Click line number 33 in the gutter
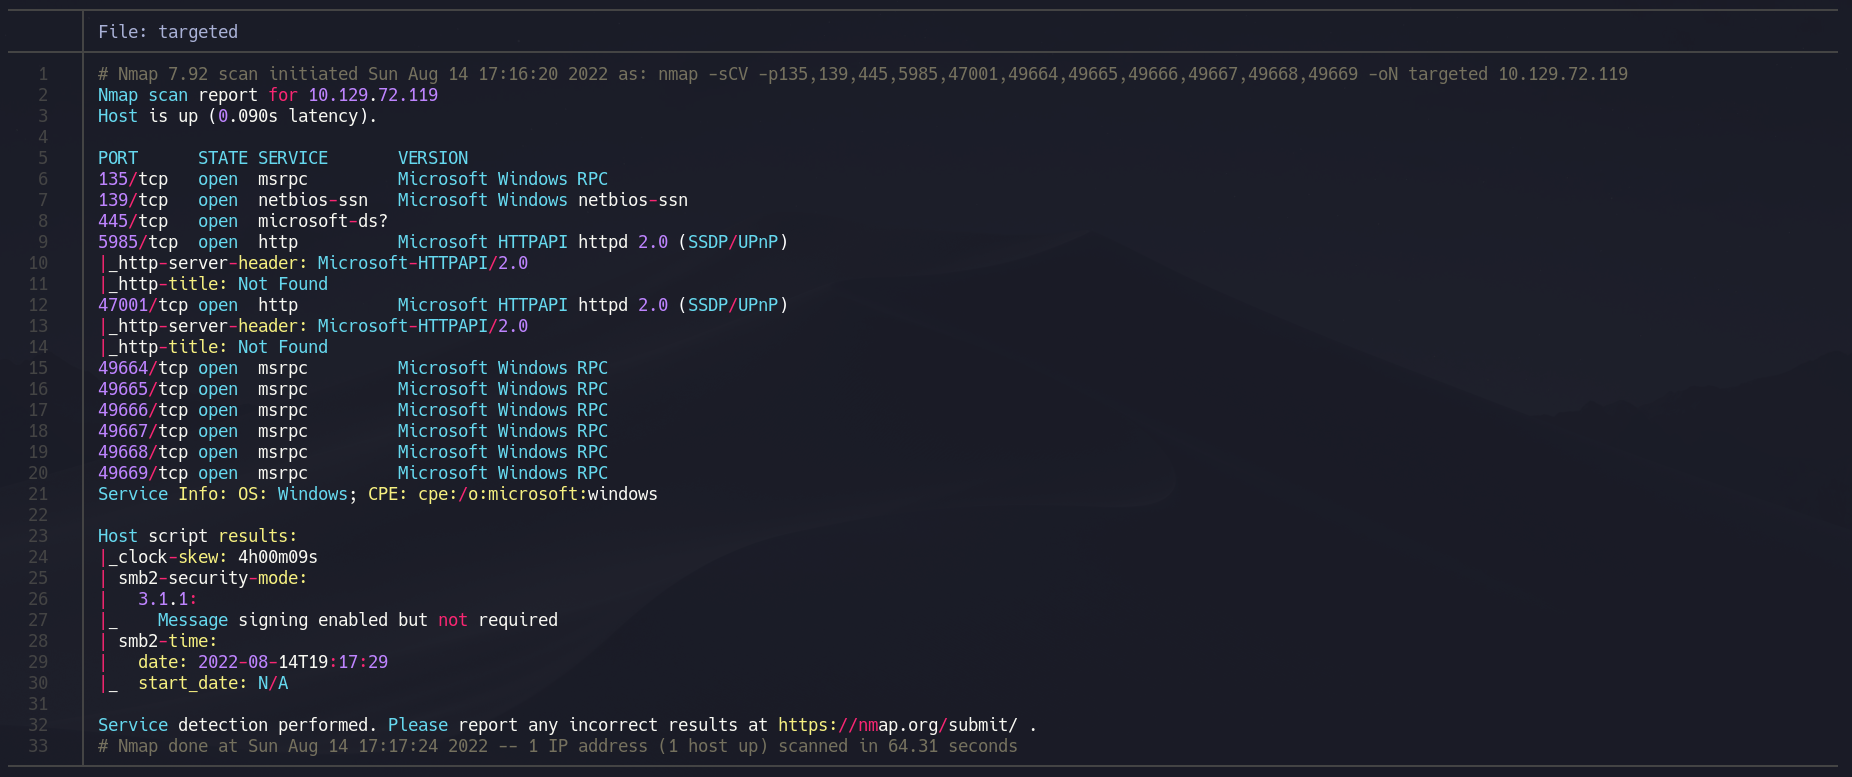 coord(38,746)
